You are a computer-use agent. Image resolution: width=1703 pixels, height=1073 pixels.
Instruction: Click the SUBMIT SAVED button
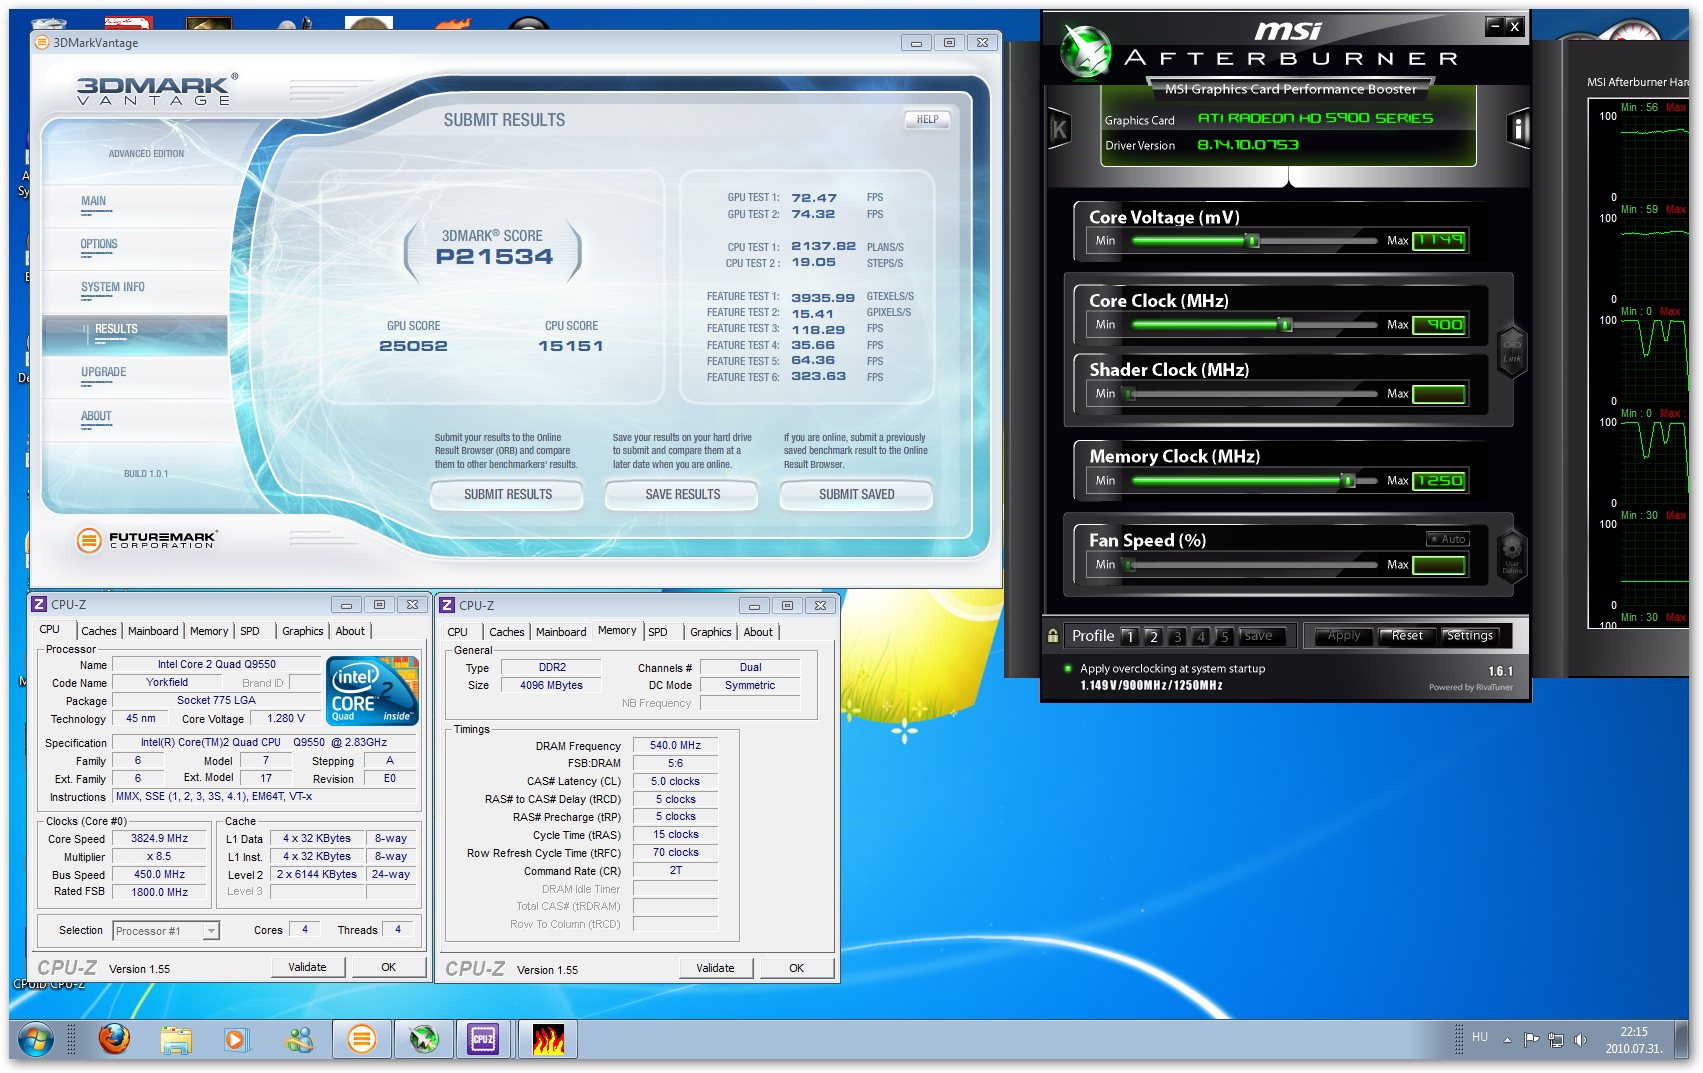856,494
